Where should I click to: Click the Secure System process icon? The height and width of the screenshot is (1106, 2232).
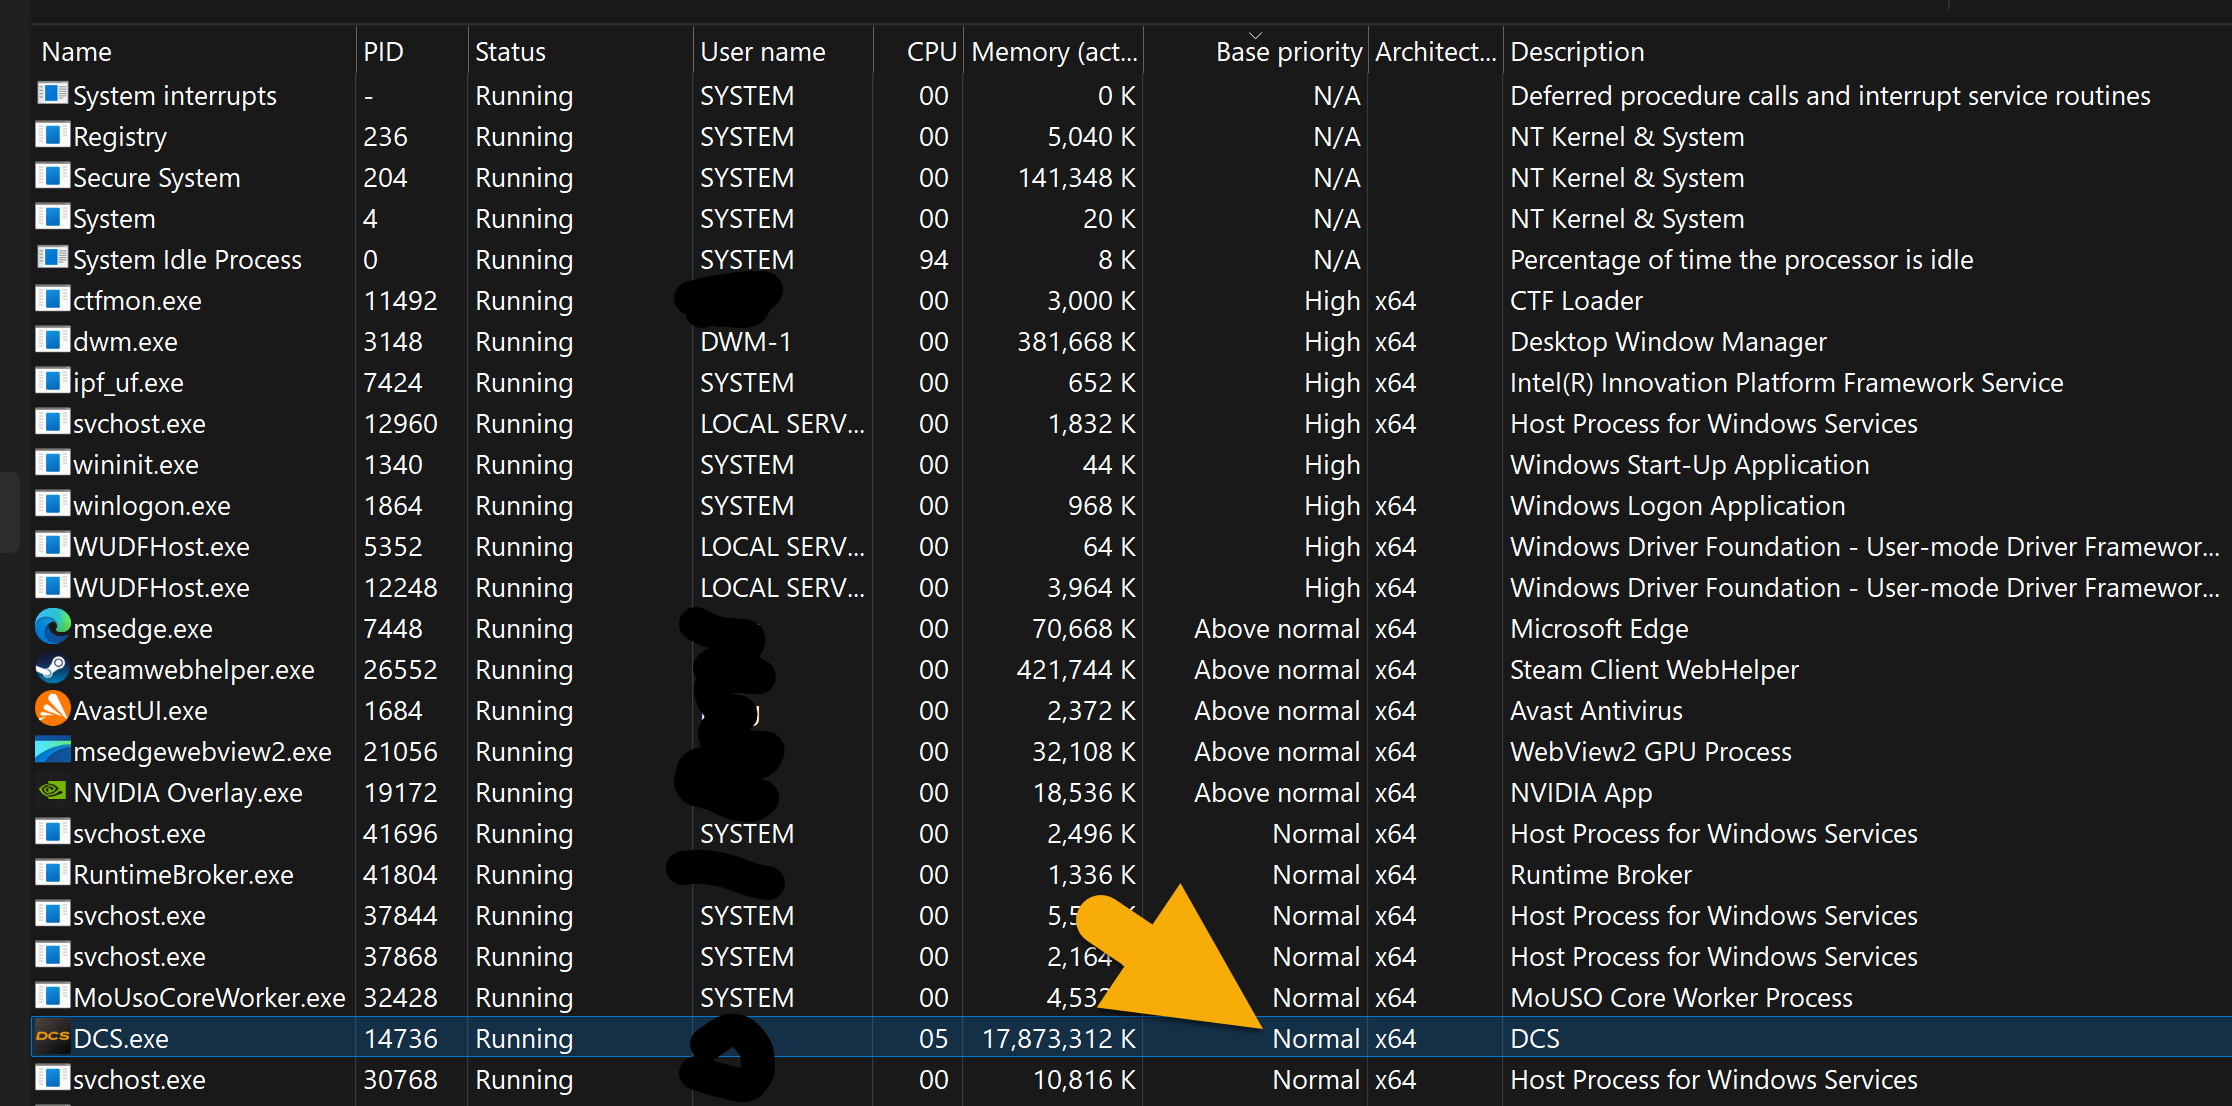pyautogui.click(x=52, y=175)
